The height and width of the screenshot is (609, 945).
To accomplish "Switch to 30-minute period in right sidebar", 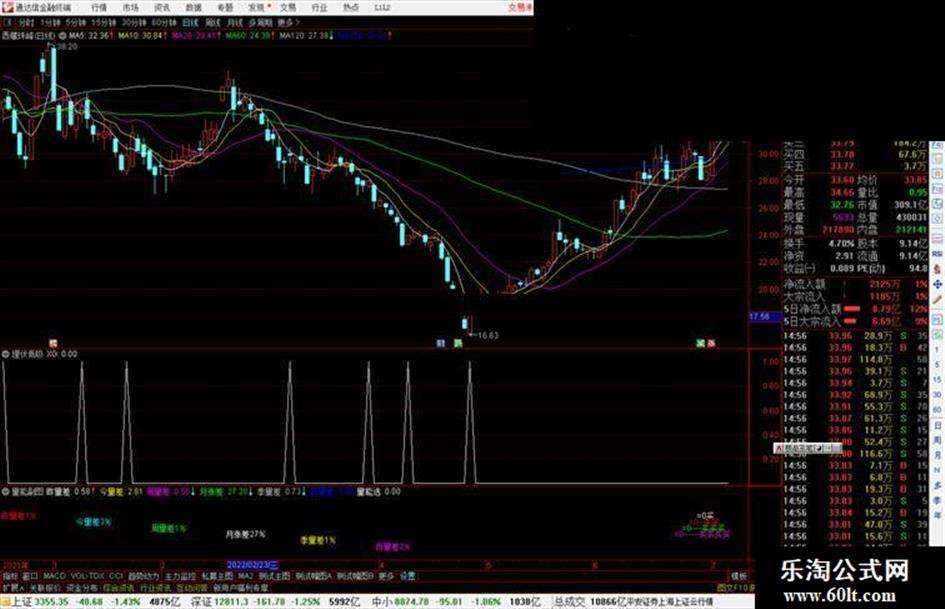I will point(937,395).
